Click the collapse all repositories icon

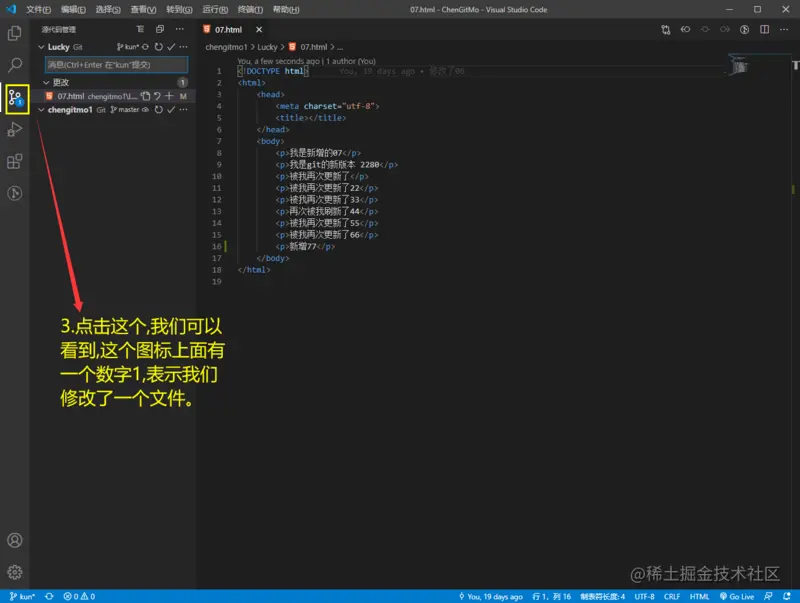(x=160, y=29)
